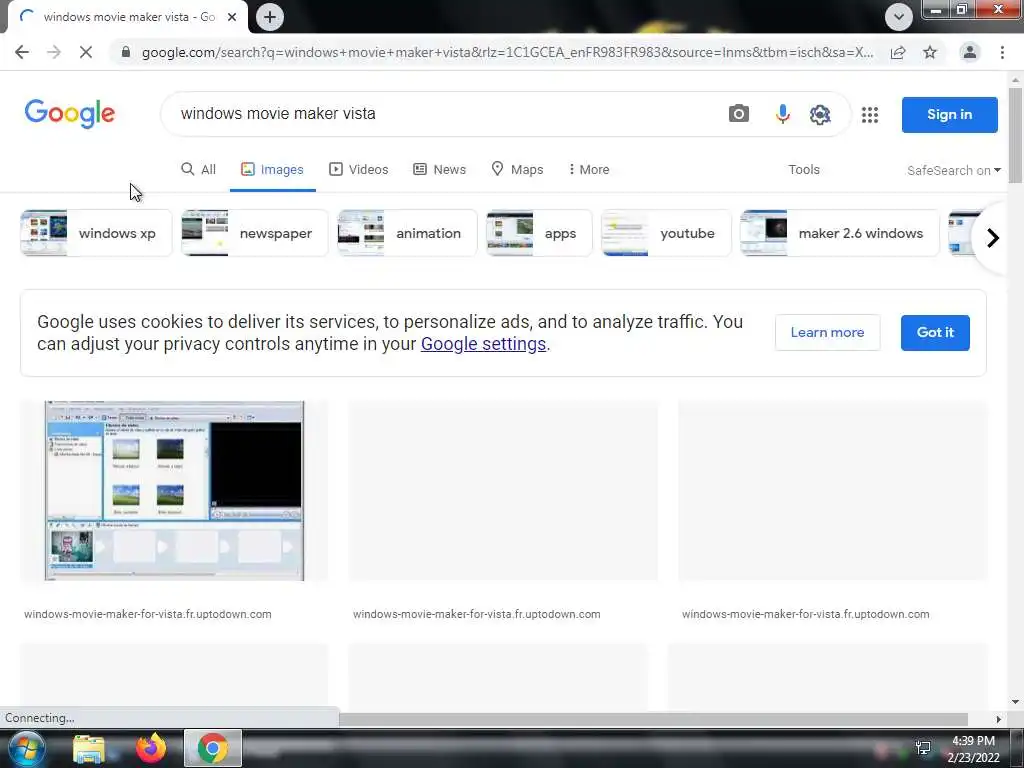The width and height of the screenshot is (1024, 768).
Task: Open second result's uptodown.com source link
Action: 477,615
